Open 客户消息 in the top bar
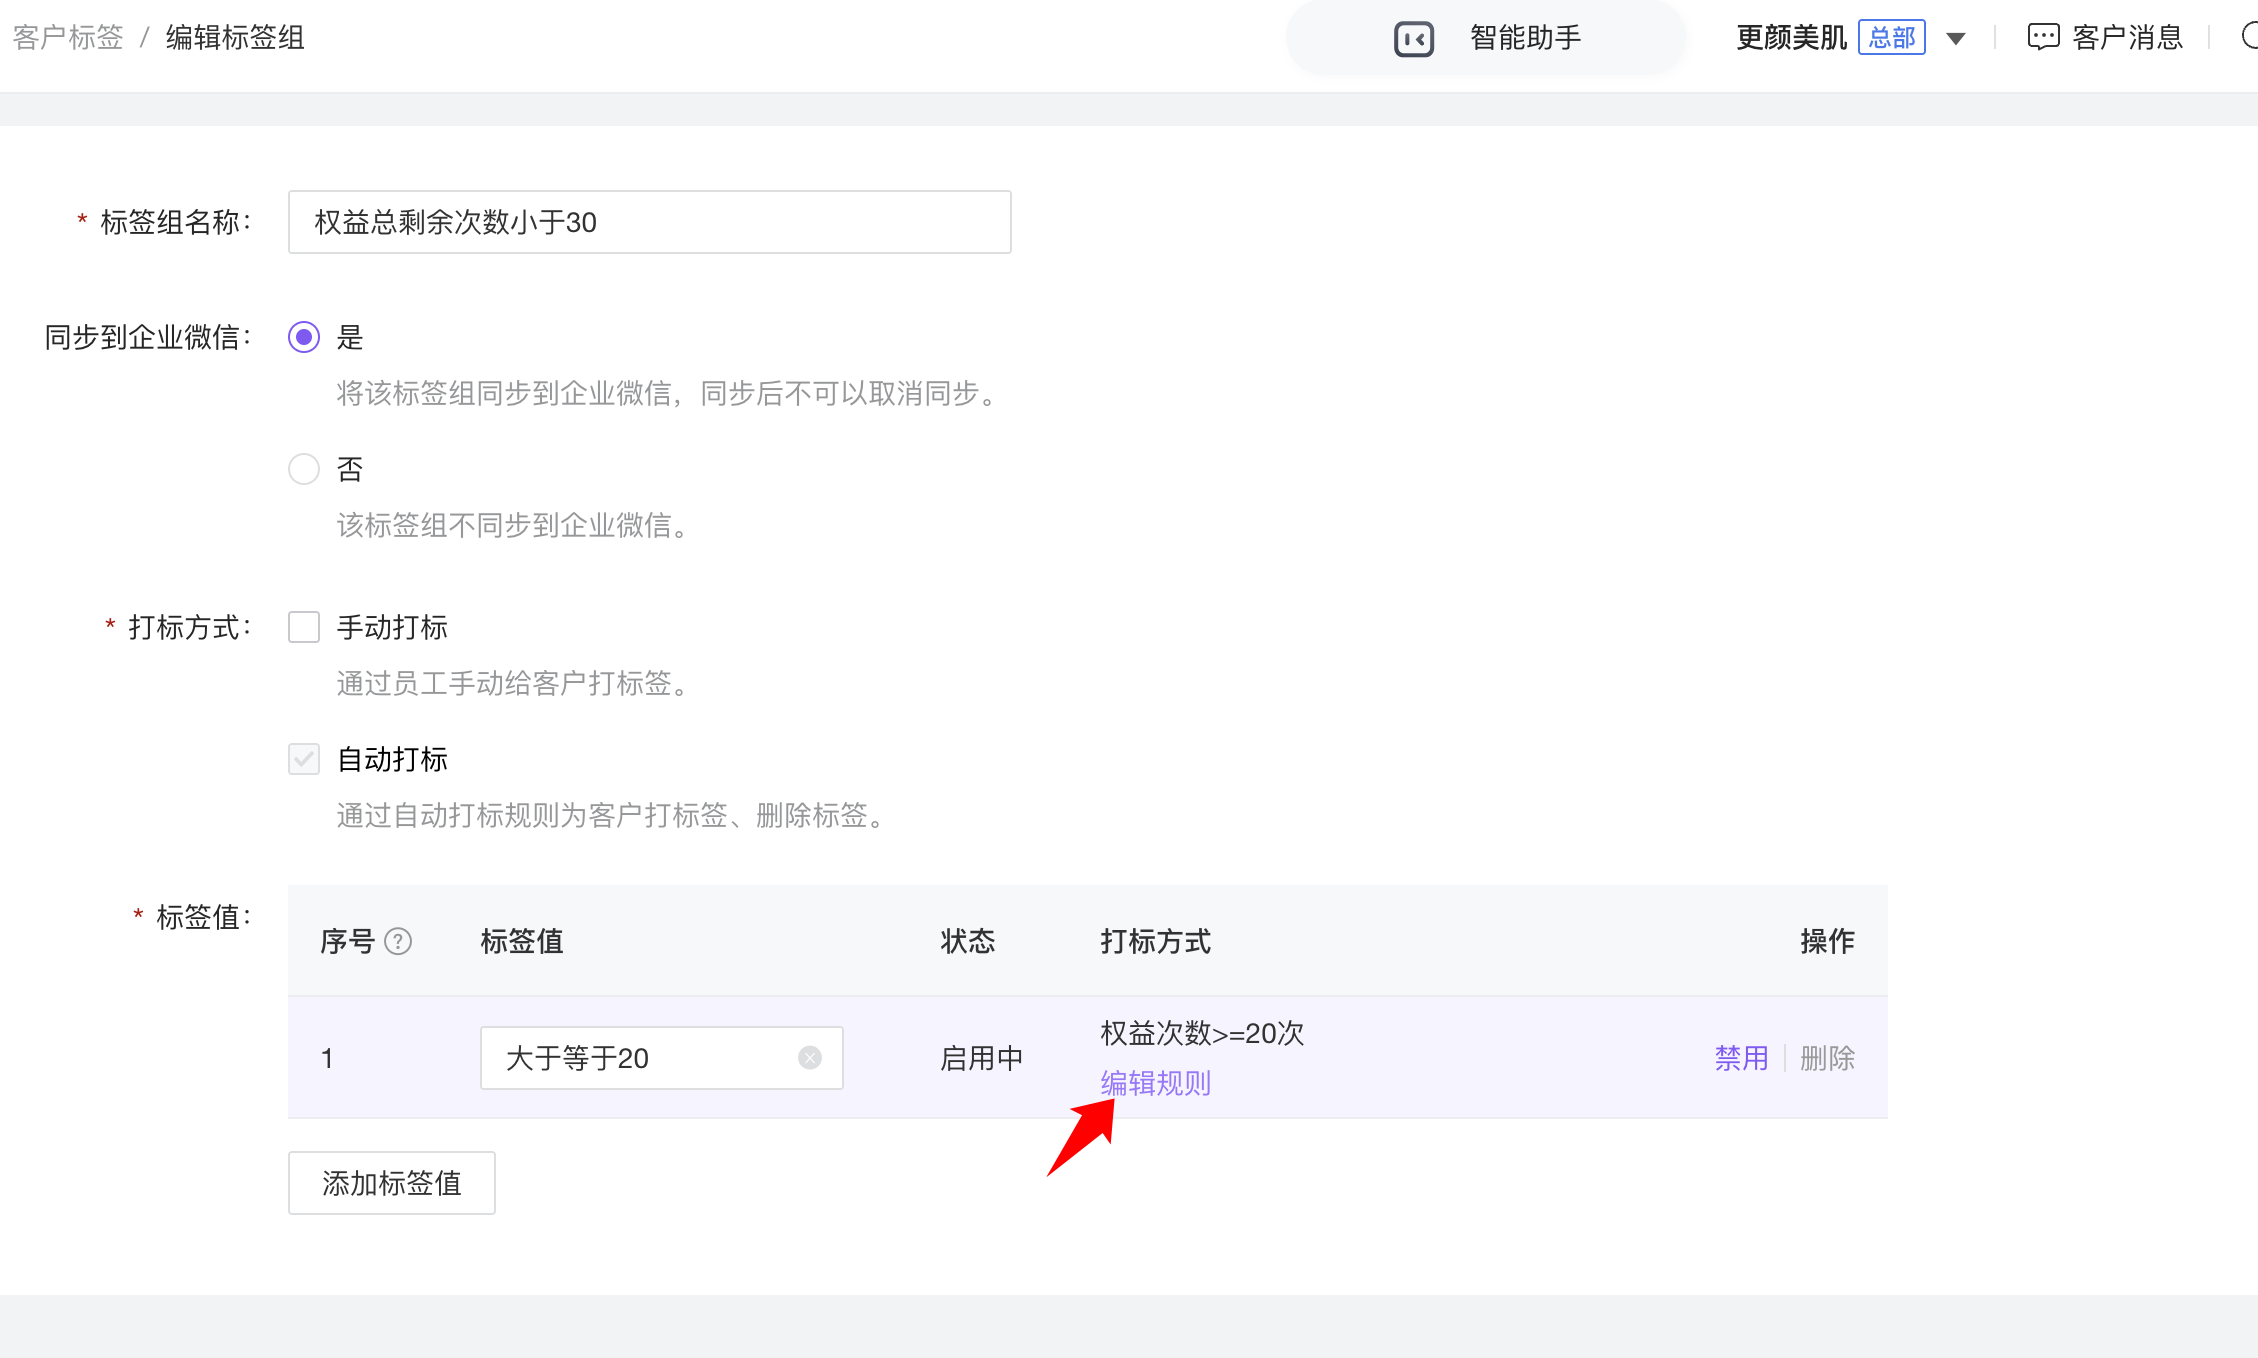The width and height of the screenshot is (2258, 1358). click(x=2126, y=38)
